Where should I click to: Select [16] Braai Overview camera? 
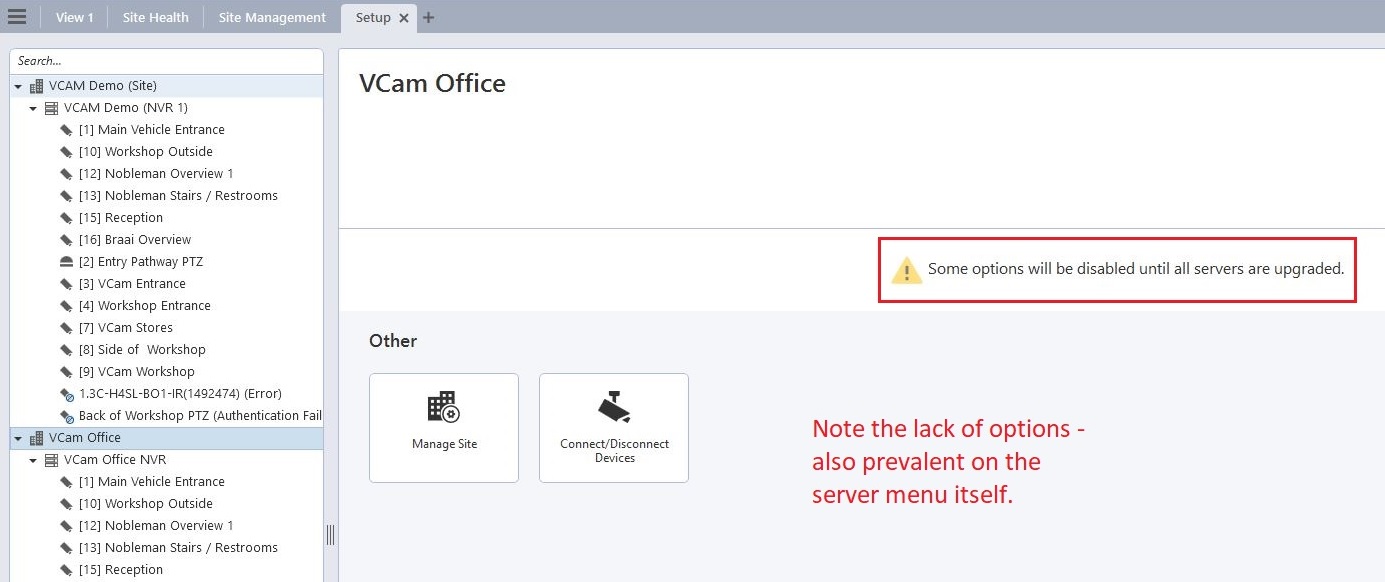(x=135, y=240)
